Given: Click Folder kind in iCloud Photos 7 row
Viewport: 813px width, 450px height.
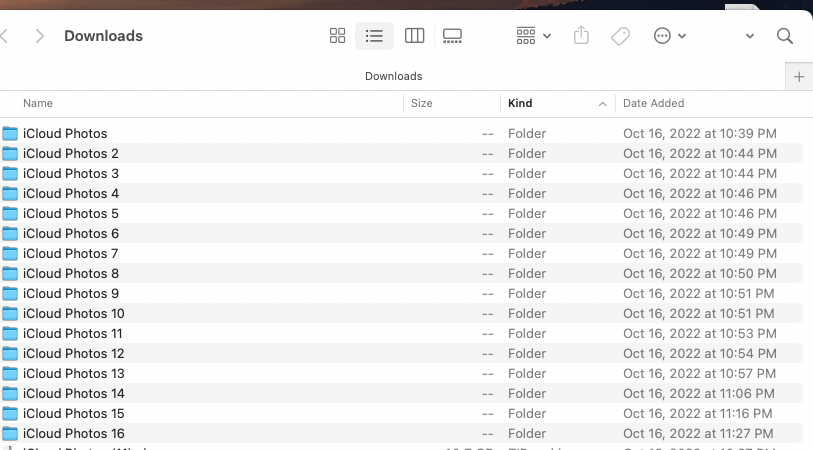Looking at the screenshot, I should 527,254.
